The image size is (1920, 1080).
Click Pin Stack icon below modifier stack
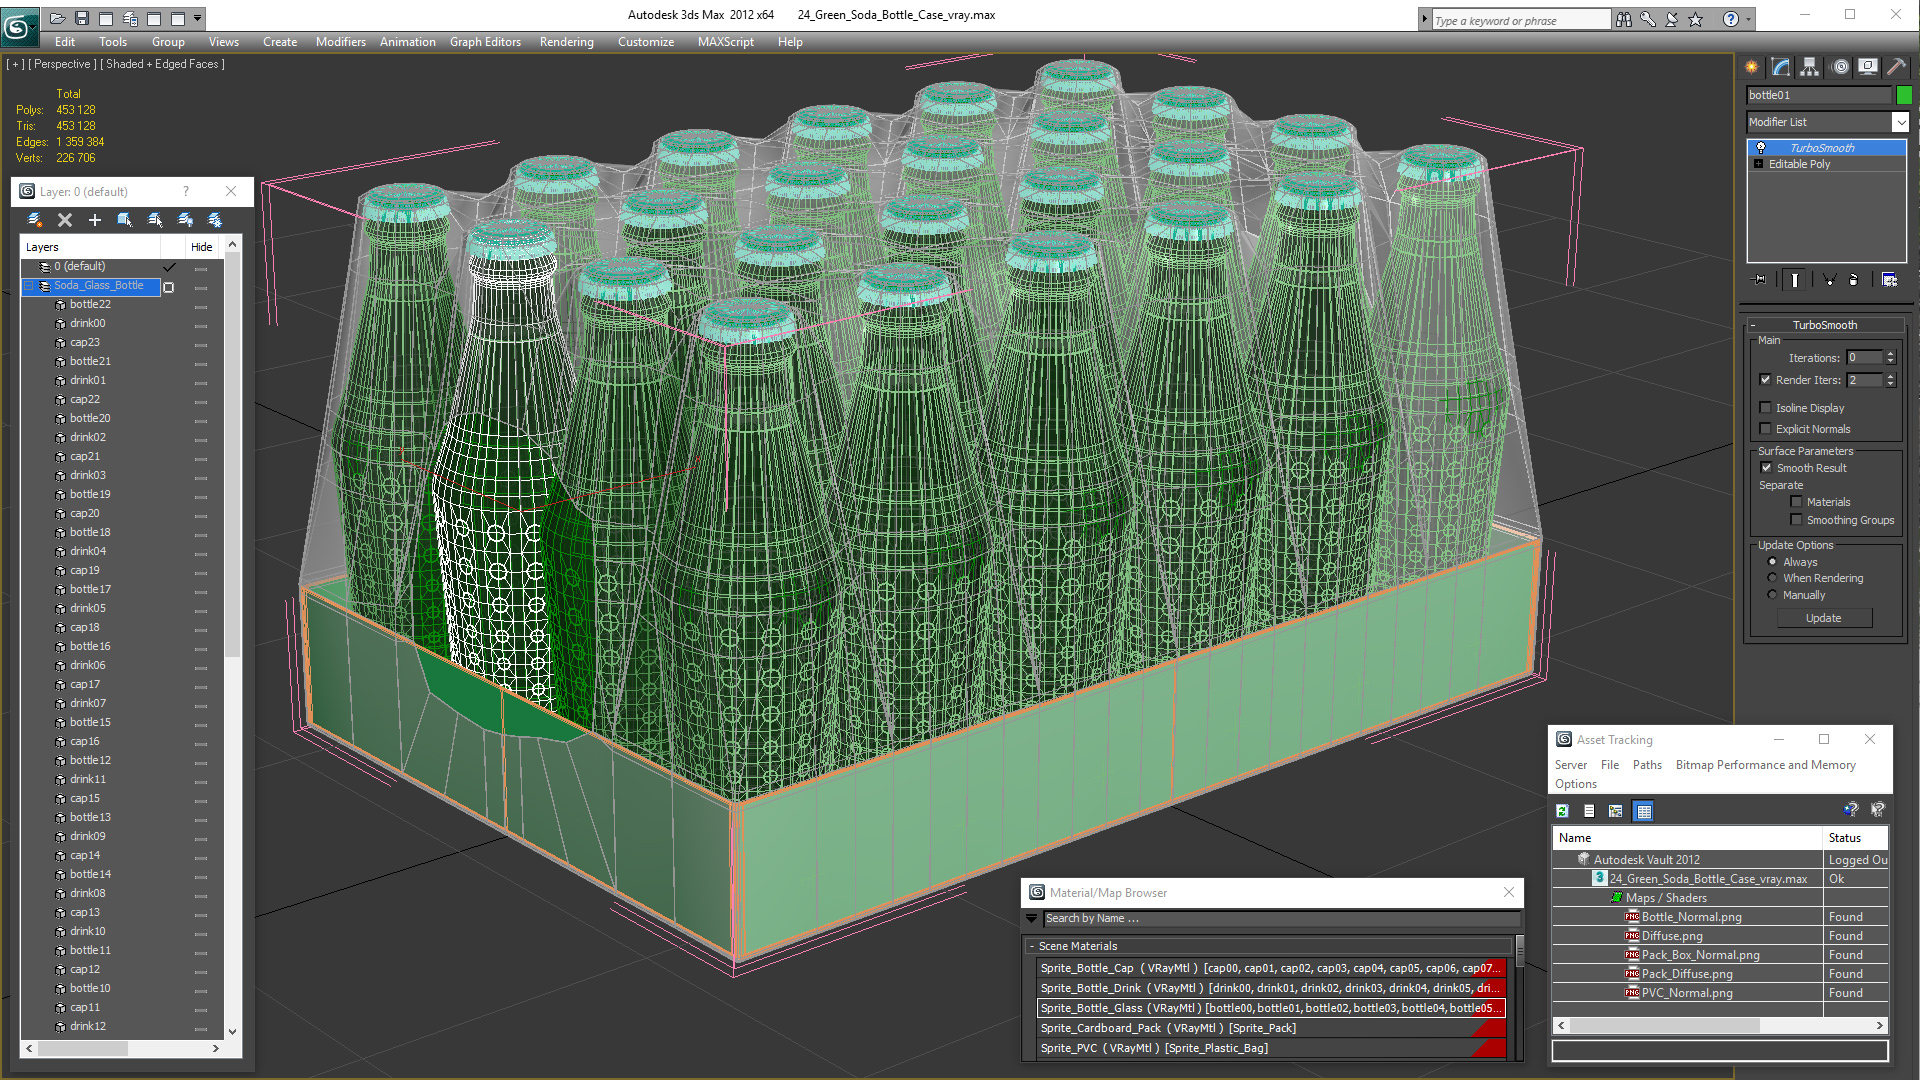1761,280
